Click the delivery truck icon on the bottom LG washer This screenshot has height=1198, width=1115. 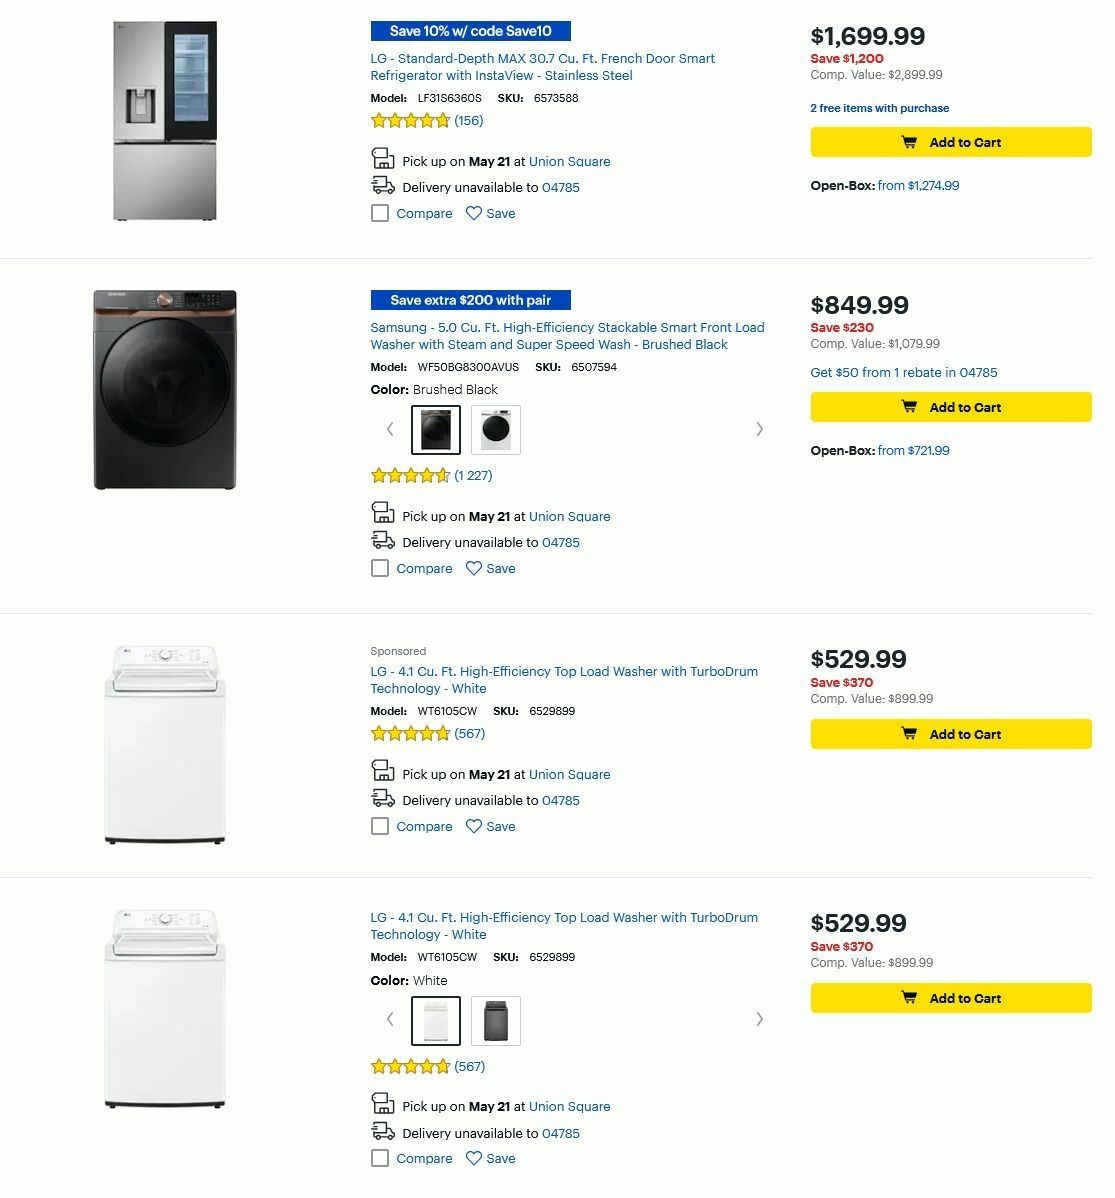click(x=382, y=1131)
